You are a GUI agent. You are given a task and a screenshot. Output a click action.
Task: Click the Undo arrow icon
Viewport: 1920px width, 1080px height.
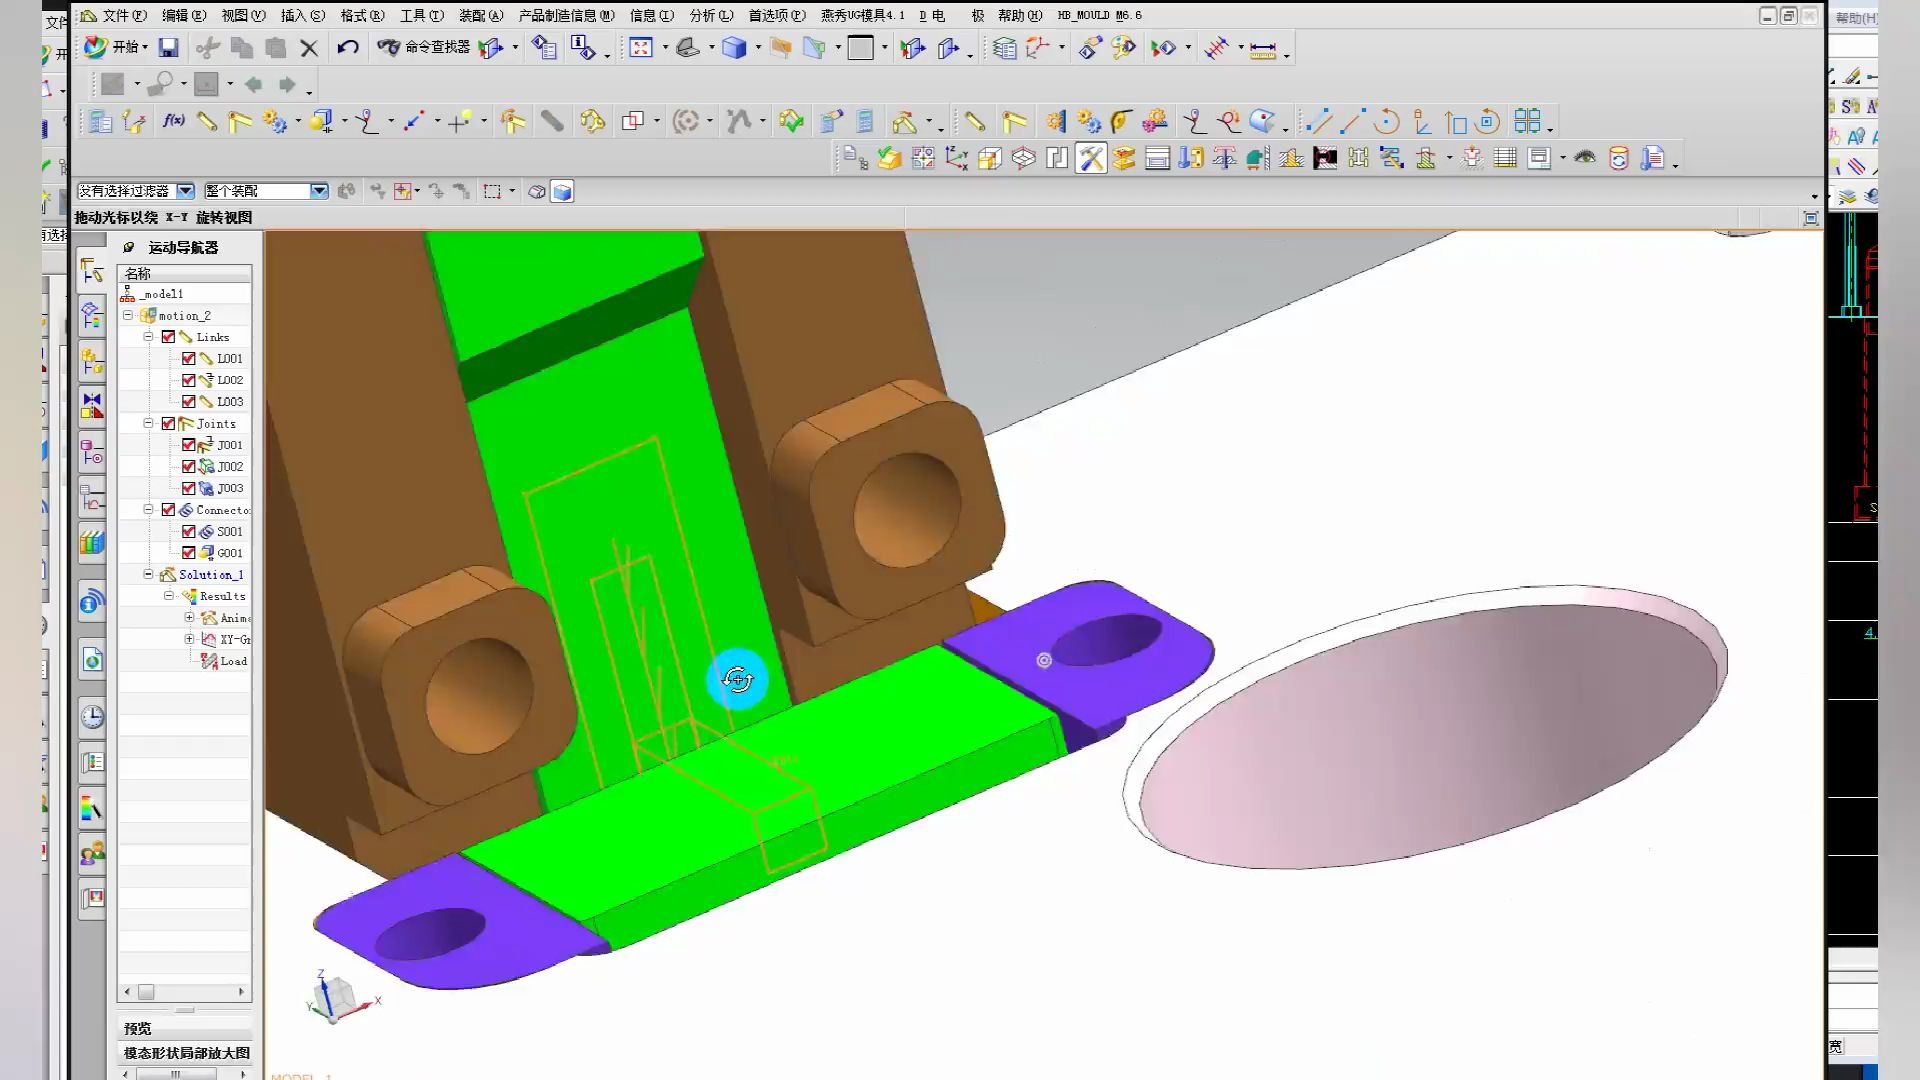[347, 47]
